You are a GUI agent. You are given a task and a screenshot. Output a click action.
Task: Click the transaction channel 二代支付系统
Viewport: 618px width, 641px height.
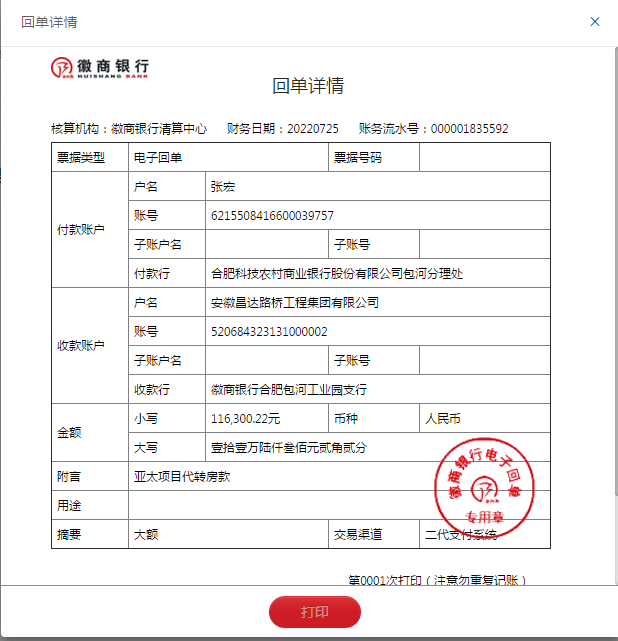460,535
